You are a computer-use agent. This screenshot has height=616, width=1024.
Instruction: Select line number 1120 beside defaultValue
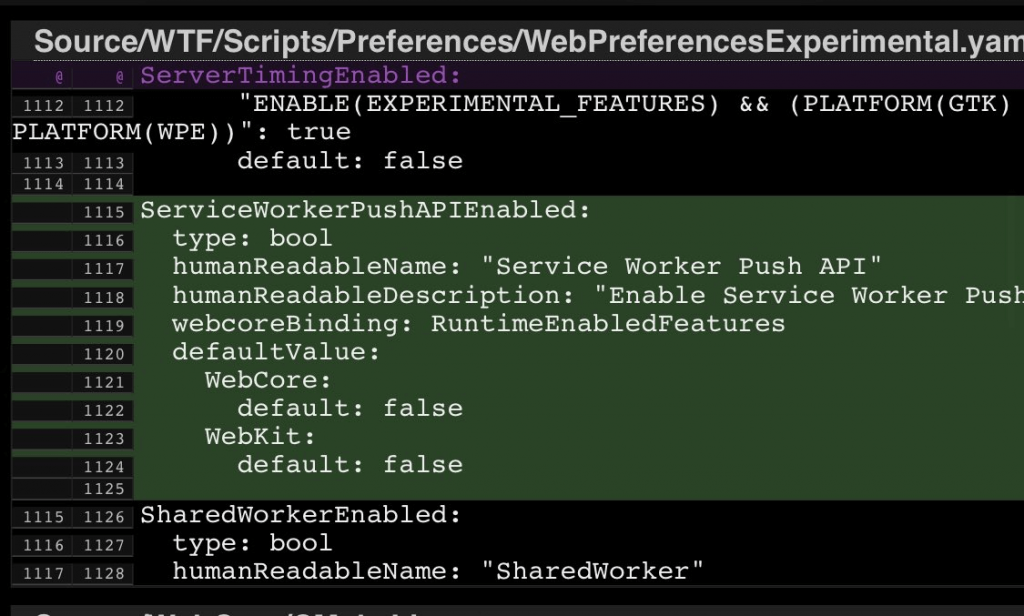pos(103,354)
